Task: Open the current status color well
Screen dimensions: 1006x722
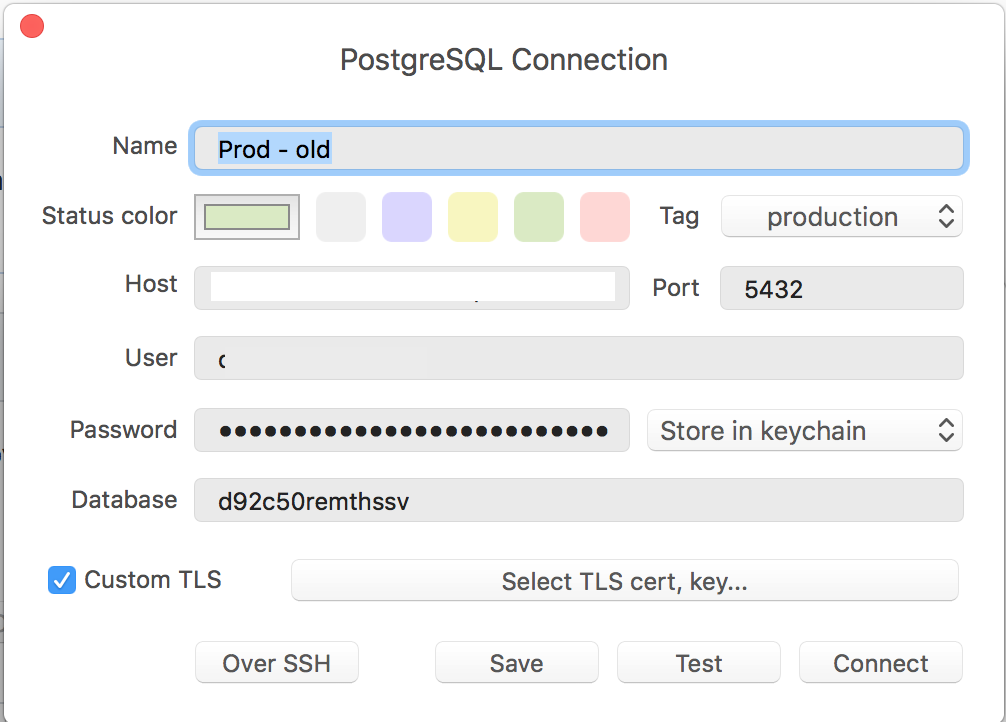Action: [x=247, y=217]
